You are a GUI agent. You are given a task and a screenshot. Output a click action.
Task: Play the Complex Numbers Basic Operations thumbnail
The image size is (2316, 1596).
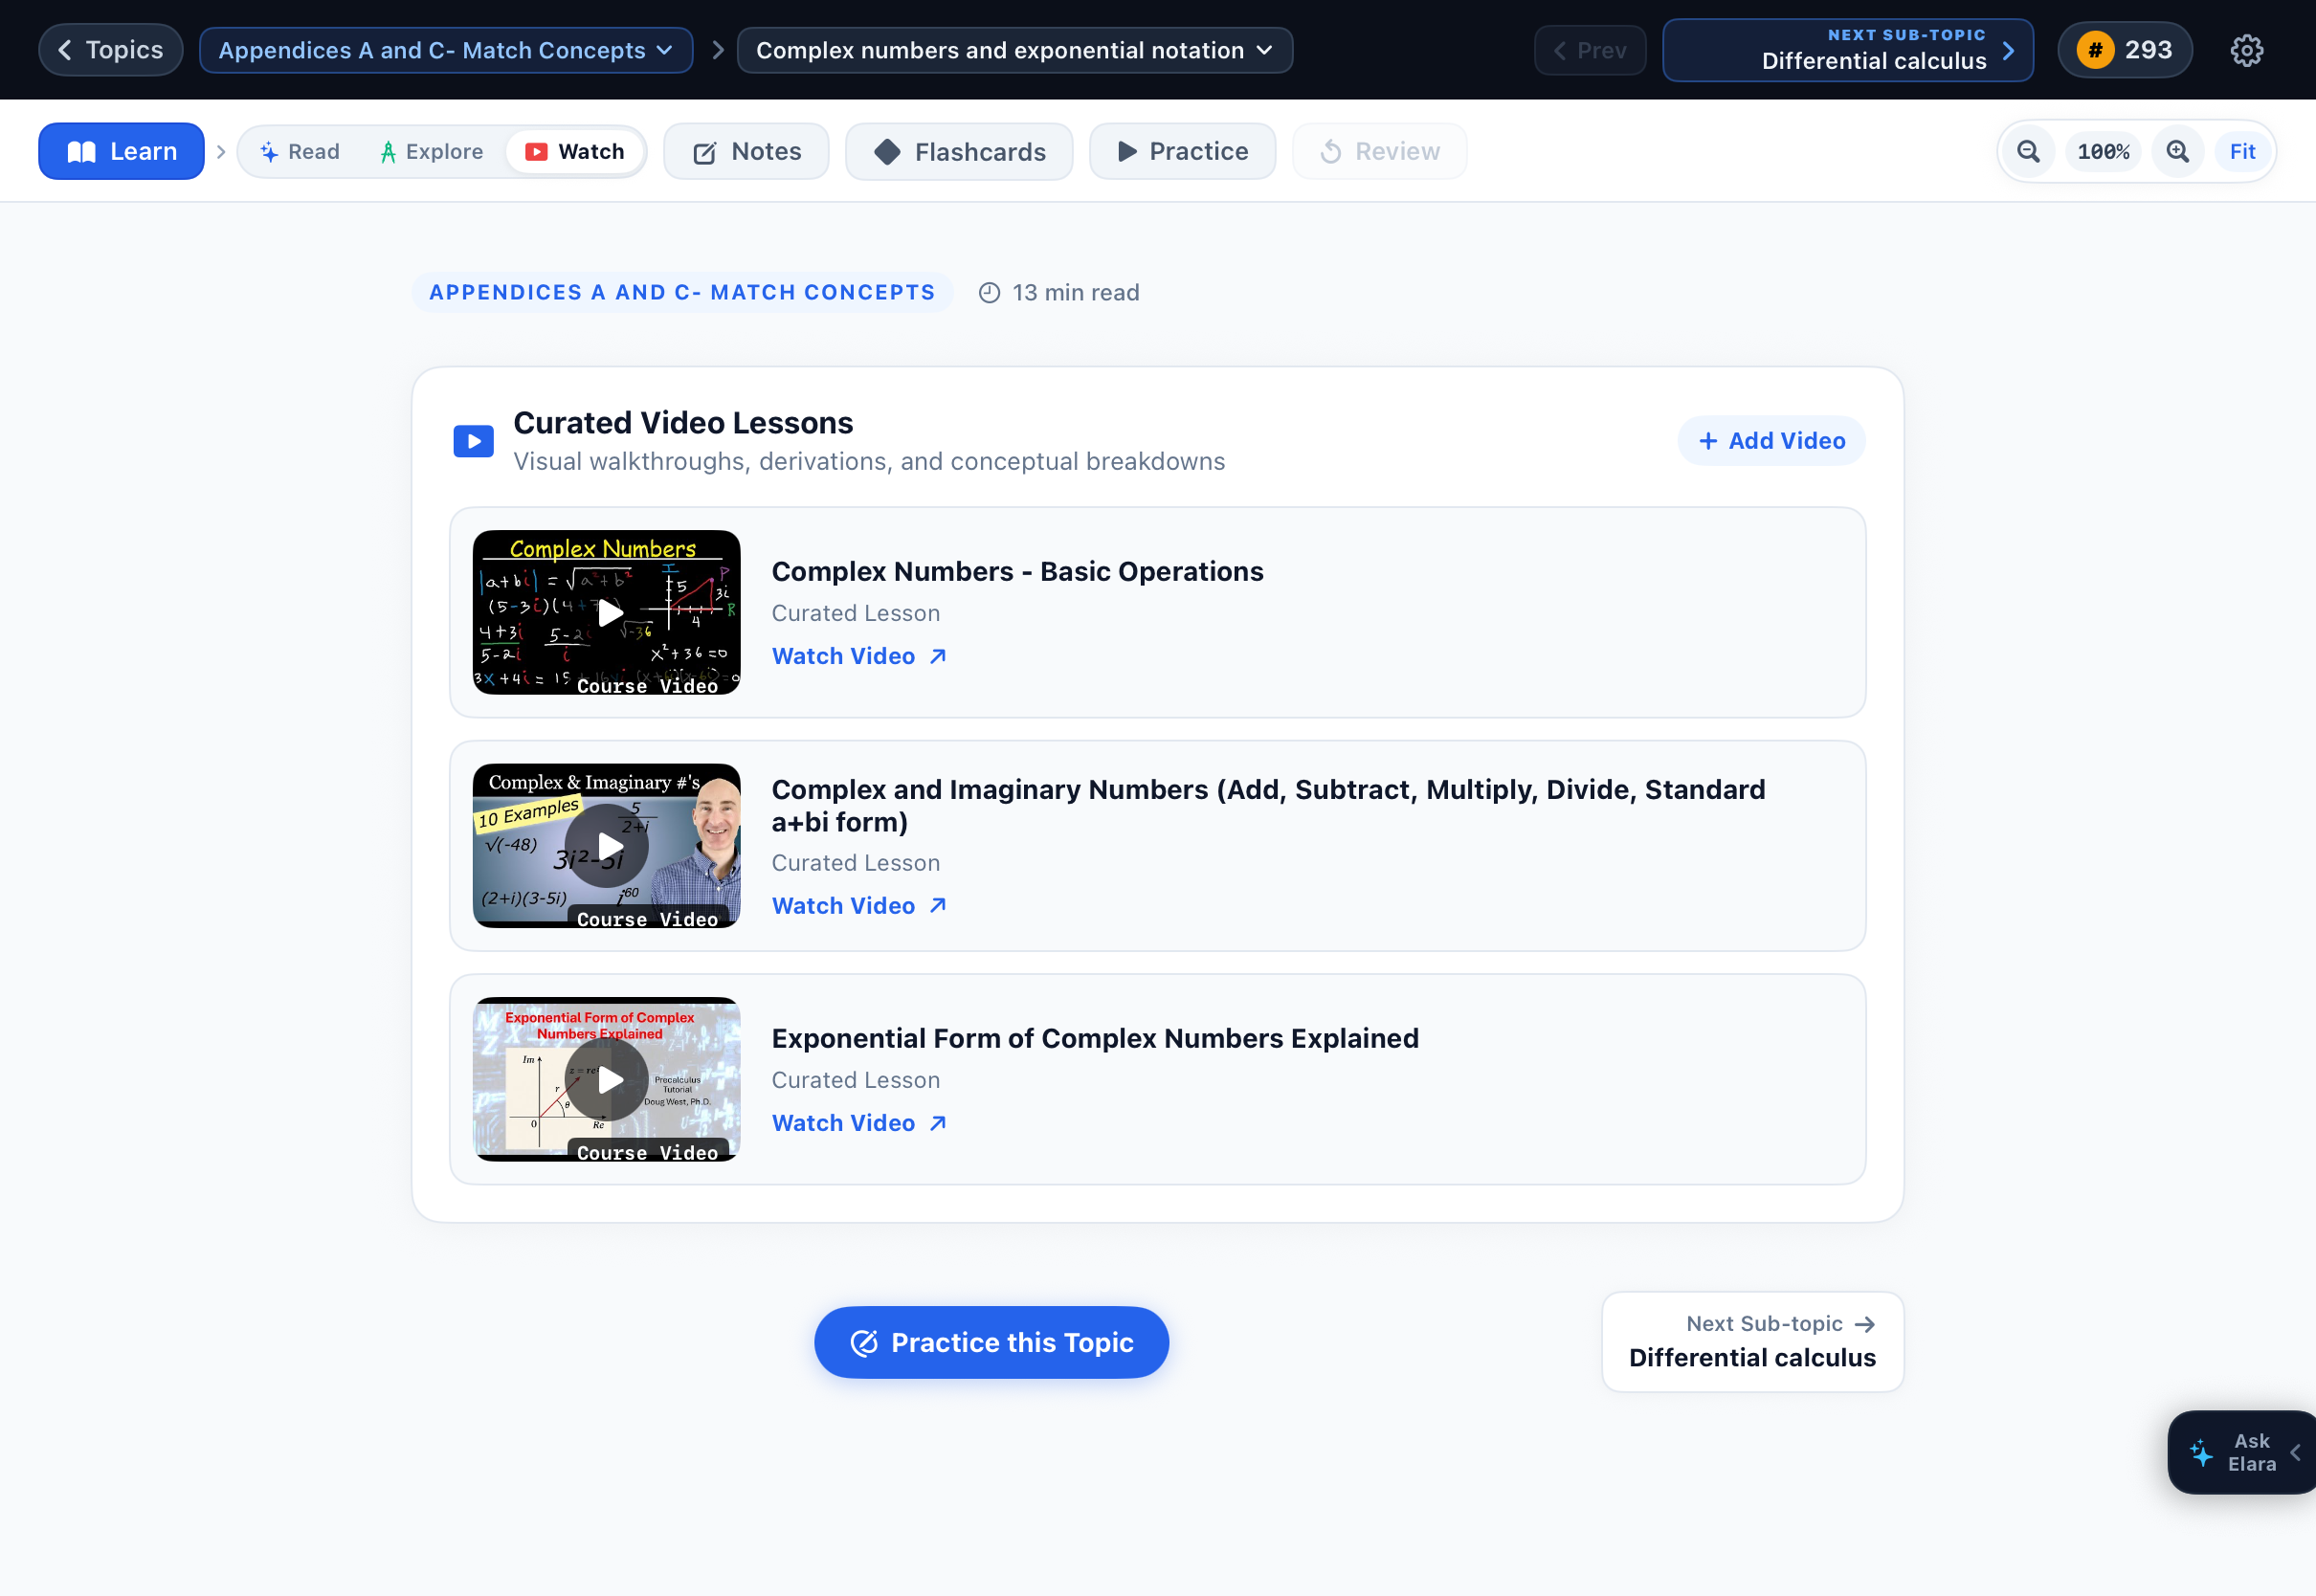[607, 612]
